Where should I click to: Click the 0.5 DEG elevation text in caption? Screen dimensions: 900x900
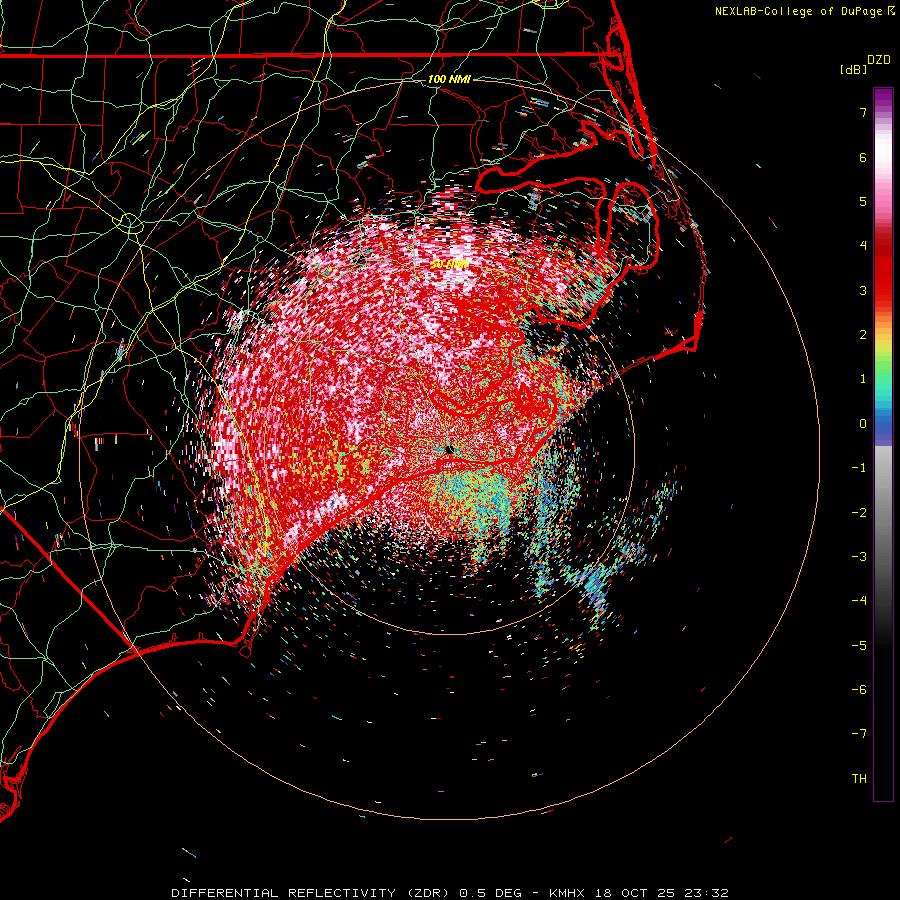[x=491, y=893]
